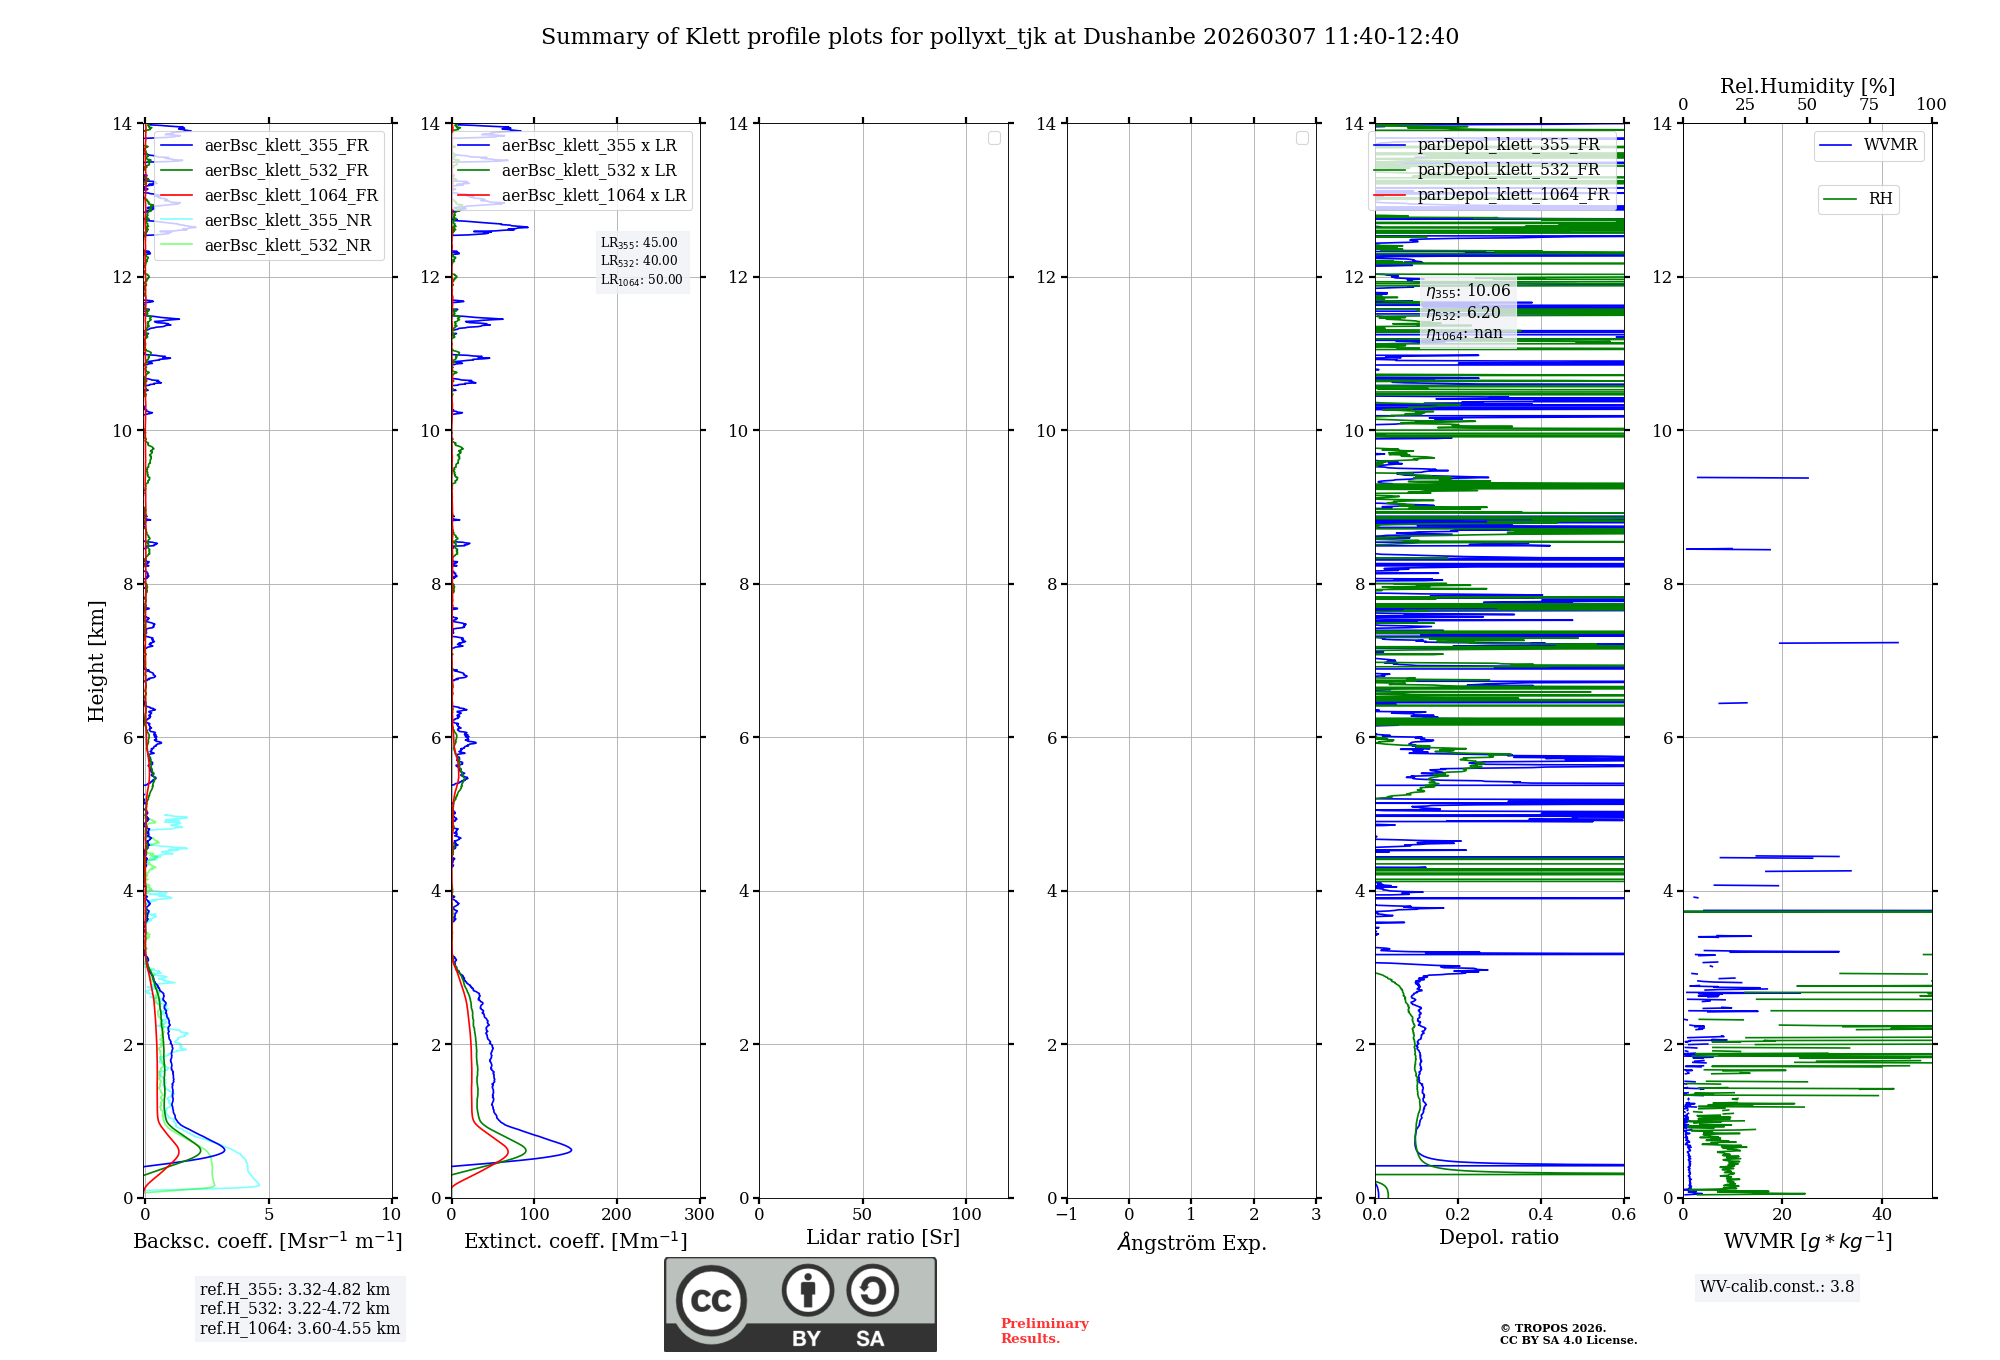This screenshot has width=2000, height=1360.
Task: Click the BY attribution person icon
Action: click(x=807, y=1291)
